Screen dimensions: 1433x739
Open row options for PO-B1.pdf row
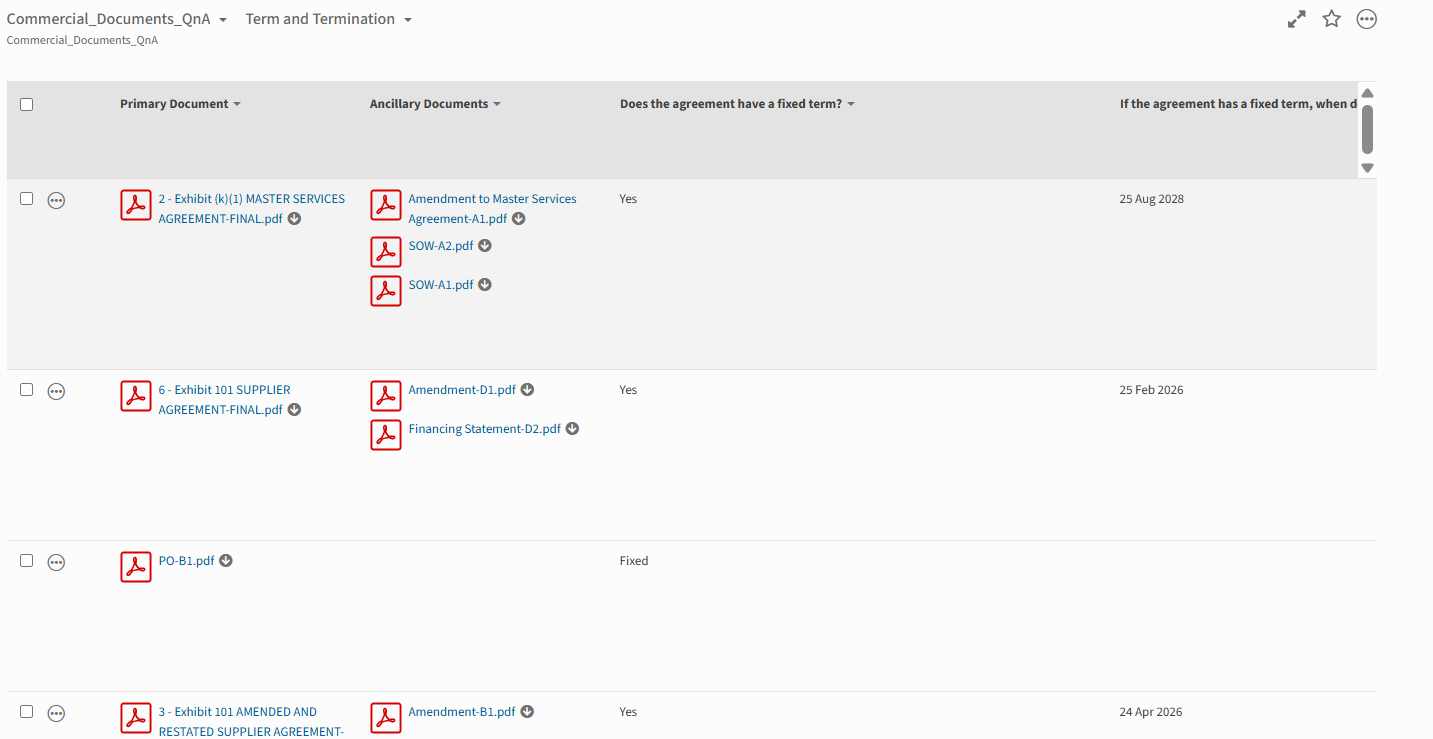(x=57, y=563)
